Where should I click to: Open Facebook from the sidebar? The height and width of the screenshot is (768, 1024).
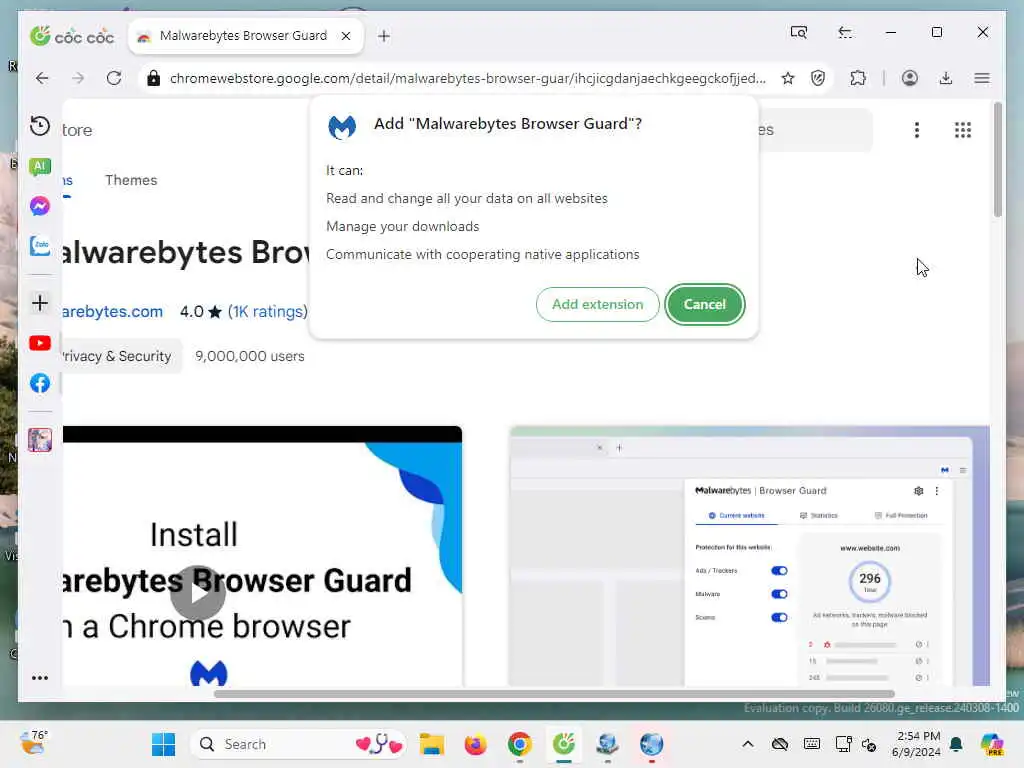[x=40, y=383]
